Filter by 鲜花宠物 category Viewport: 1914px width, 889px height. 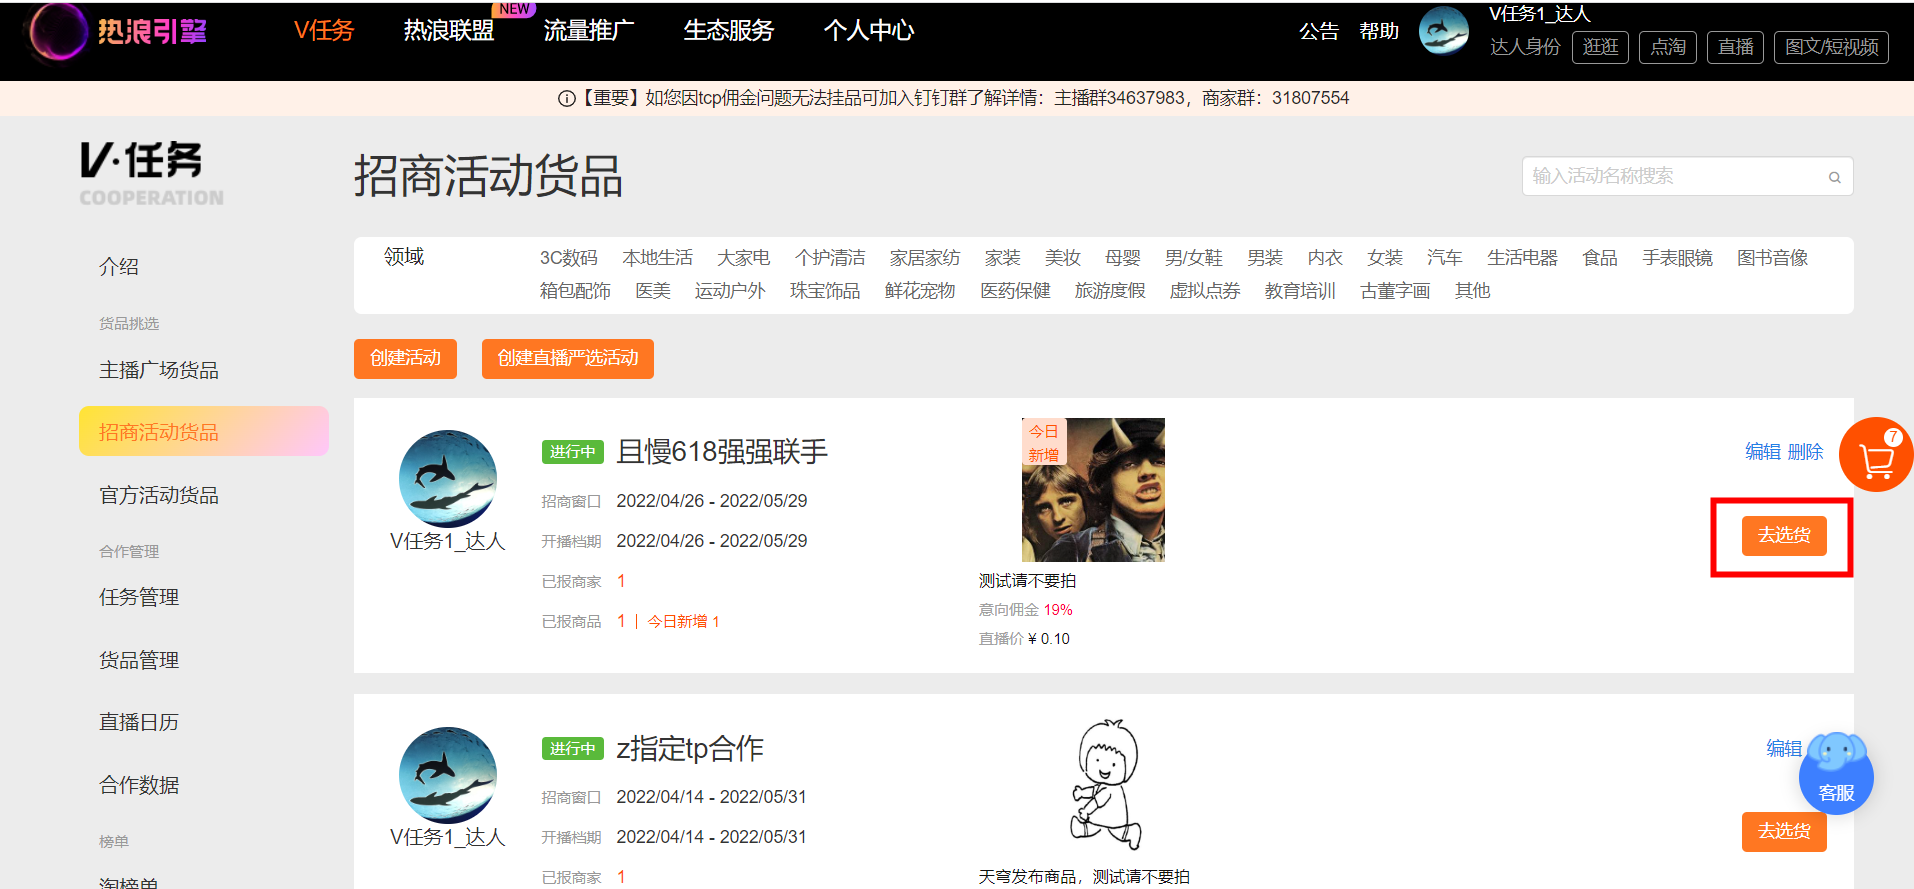(920, 291)
